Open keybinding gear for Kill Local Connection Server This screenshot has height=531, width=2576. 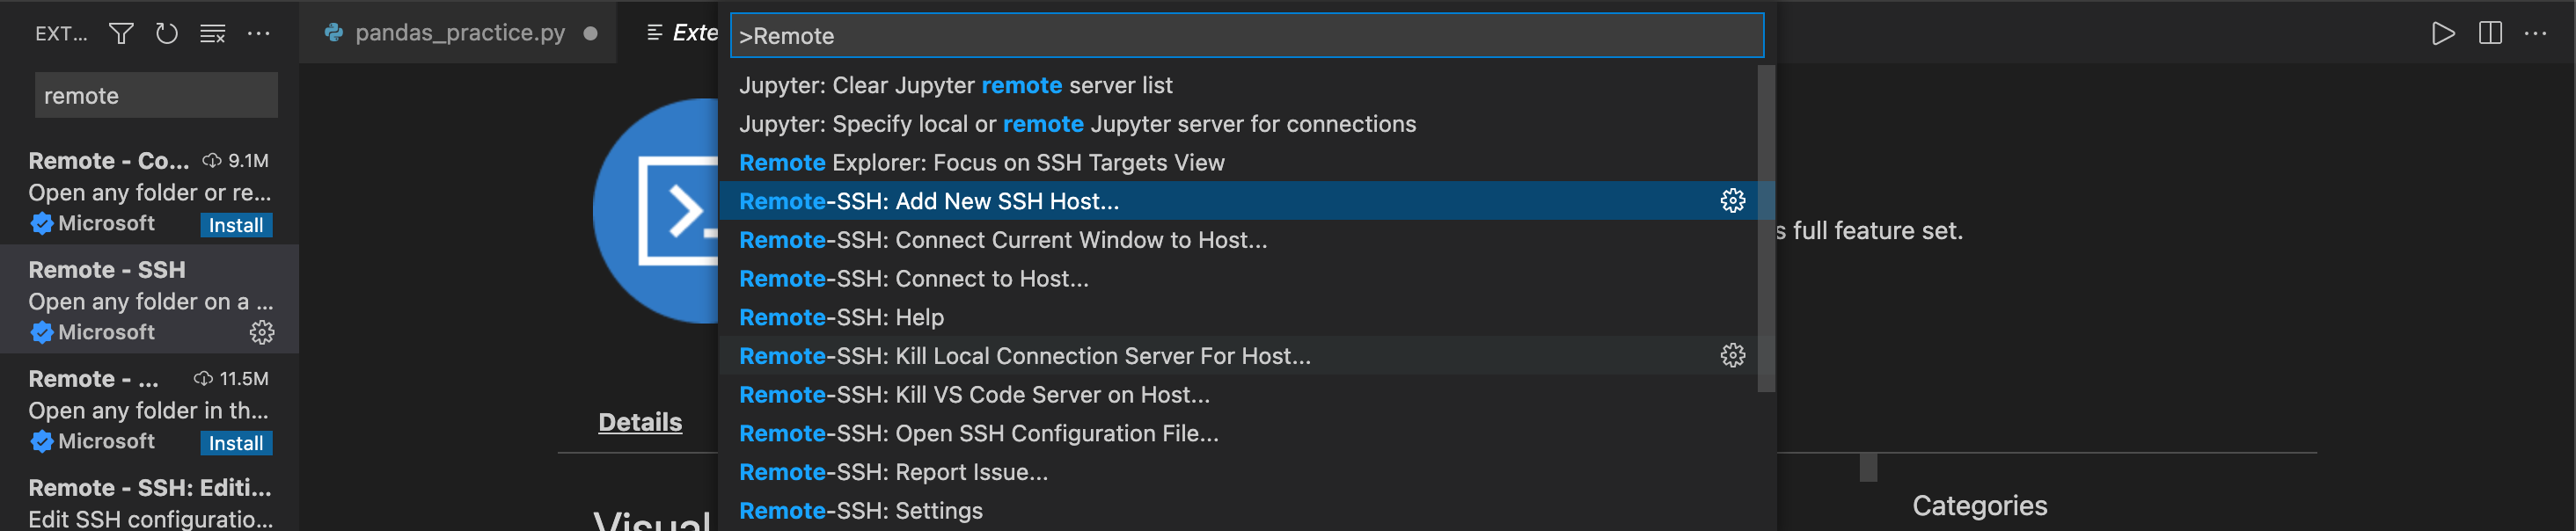pyautogui.click(x=1733, y=356)
